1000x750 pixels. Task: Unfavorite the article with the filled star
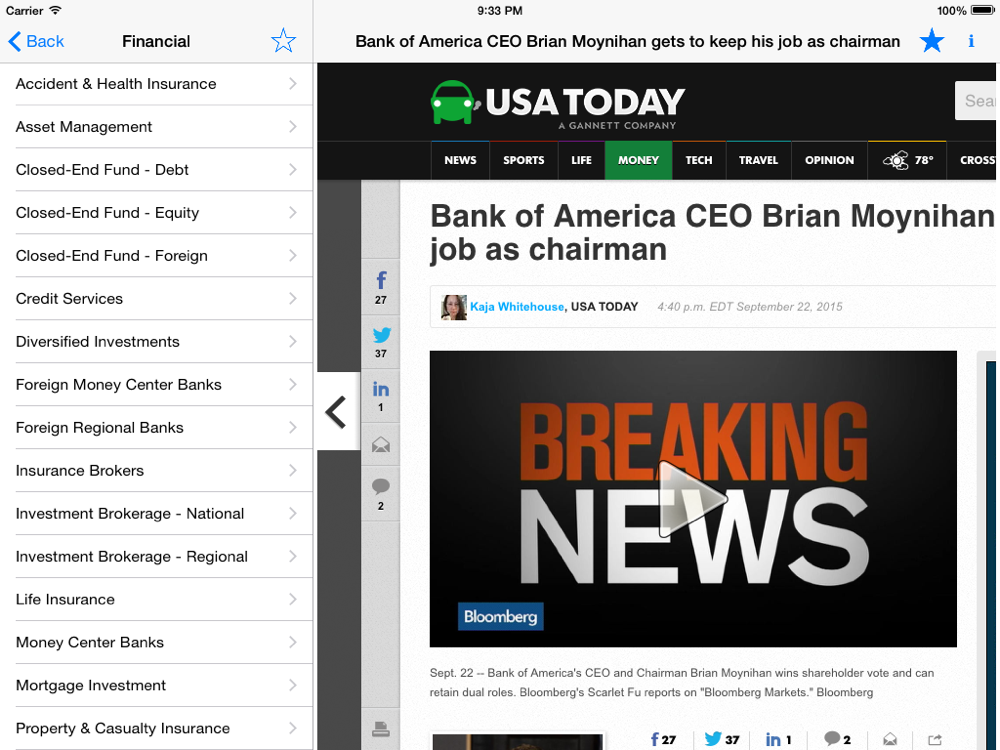point(932,41)
